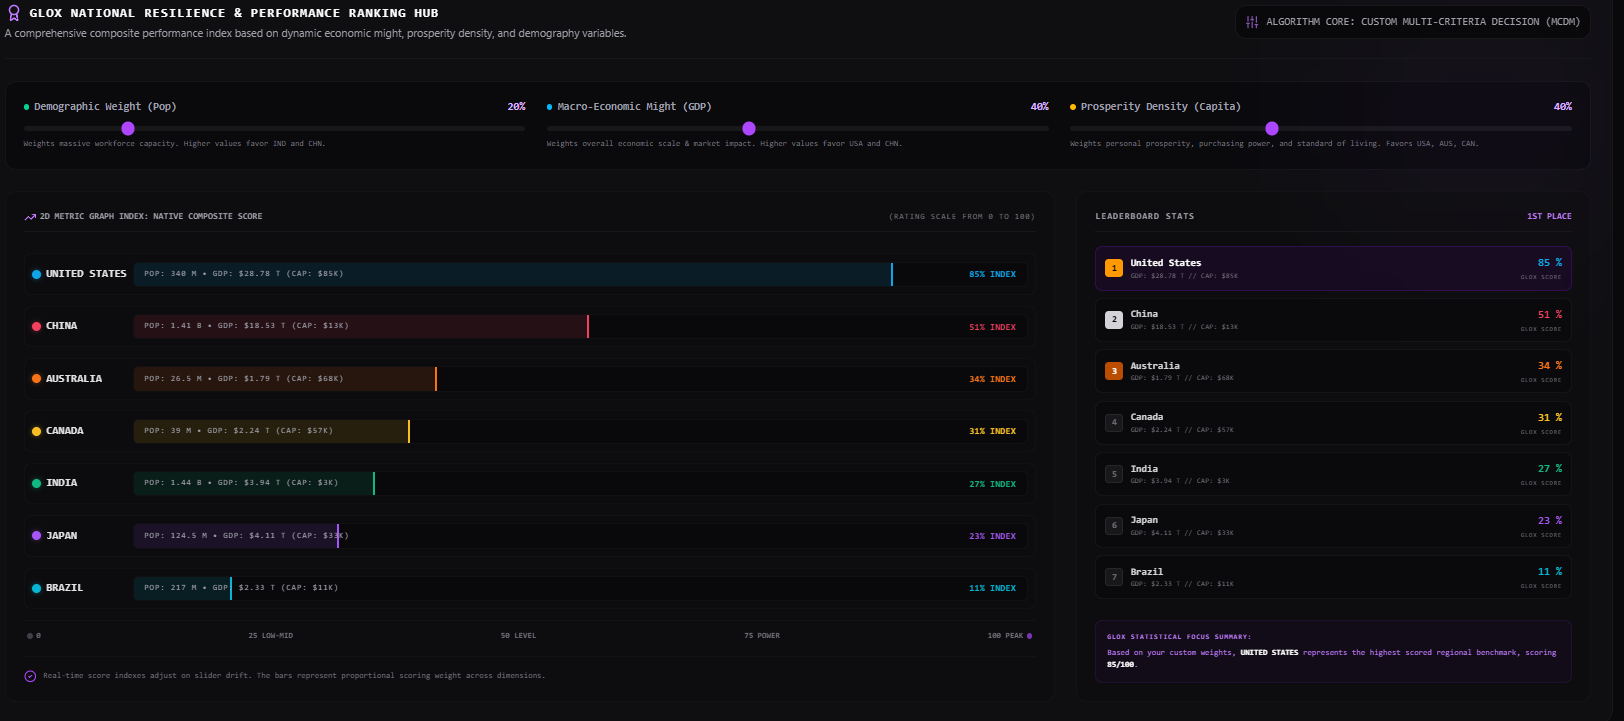Click the rank 4 badge on Canada card
The width and height of the screenshot is (1624, 721).
[x=1114, y=422]
